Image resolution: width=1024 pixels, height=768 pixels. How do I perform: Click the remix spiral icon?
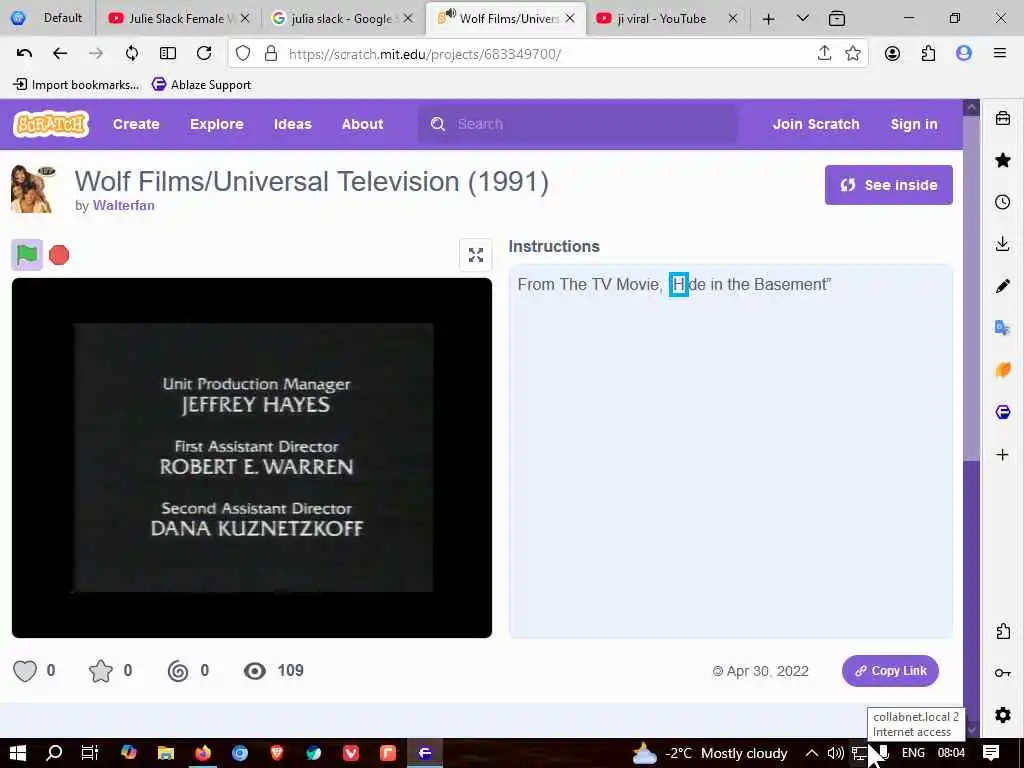[178, 671]
